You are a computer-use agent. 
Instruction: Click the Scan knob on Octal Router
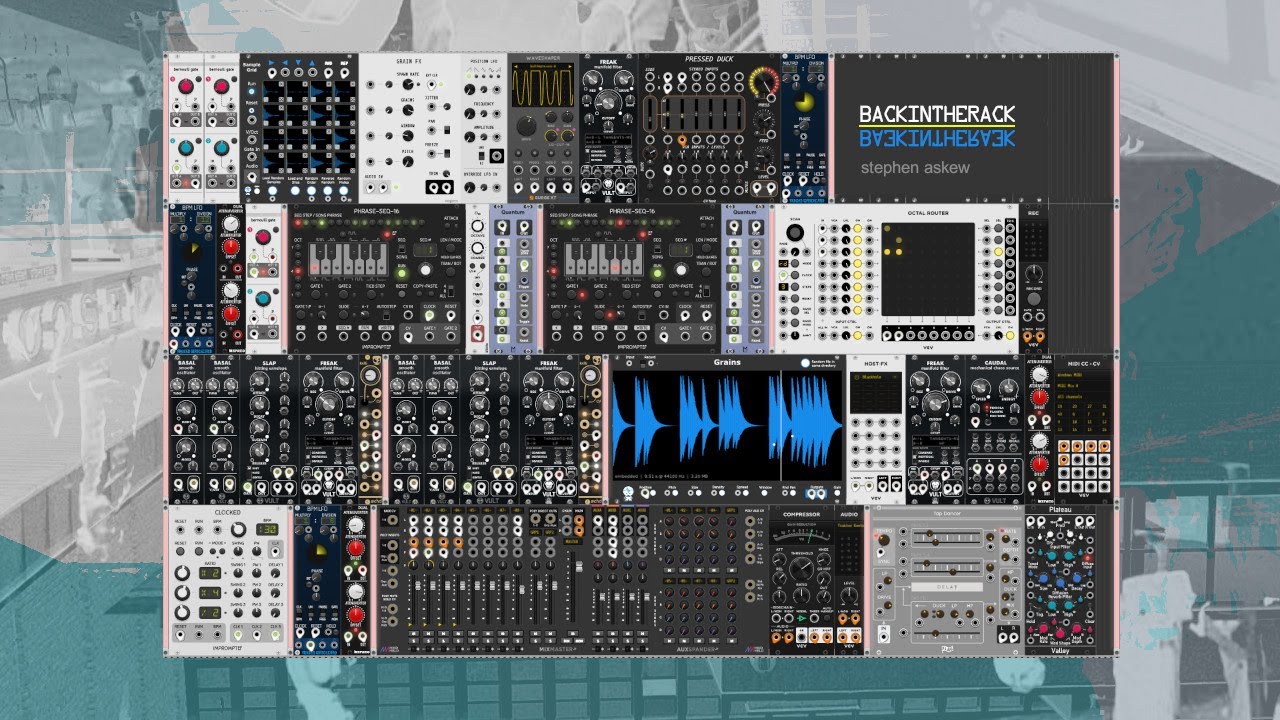click(x=795, y=232)
